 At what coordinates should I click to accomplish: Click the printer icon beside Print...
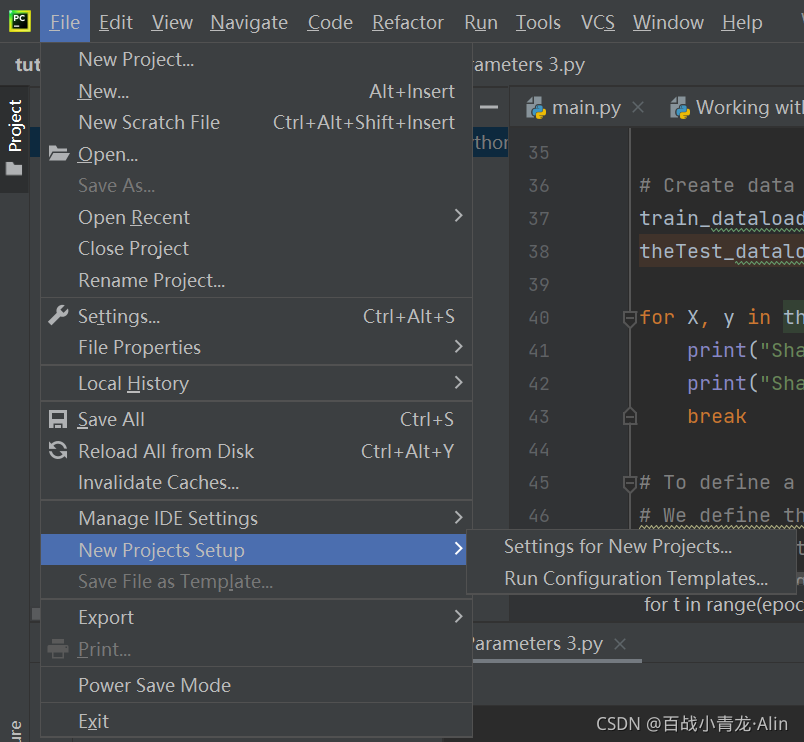coord(57,649)
